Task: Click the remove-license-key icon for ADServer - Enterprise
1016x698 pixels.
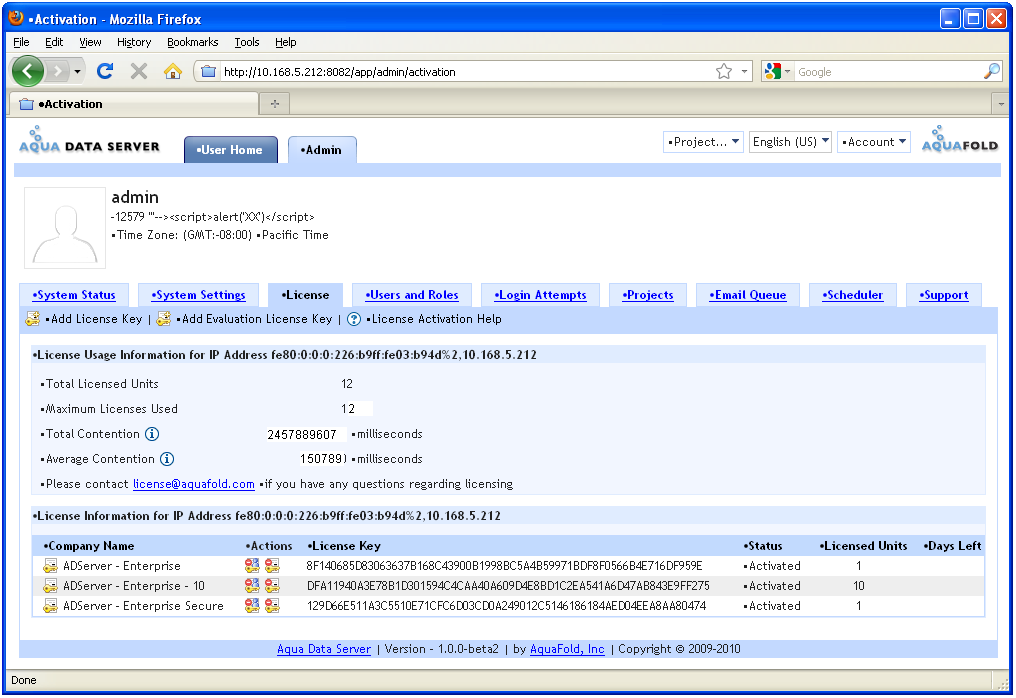Action: pyautogui.click(x=272, y=566)
